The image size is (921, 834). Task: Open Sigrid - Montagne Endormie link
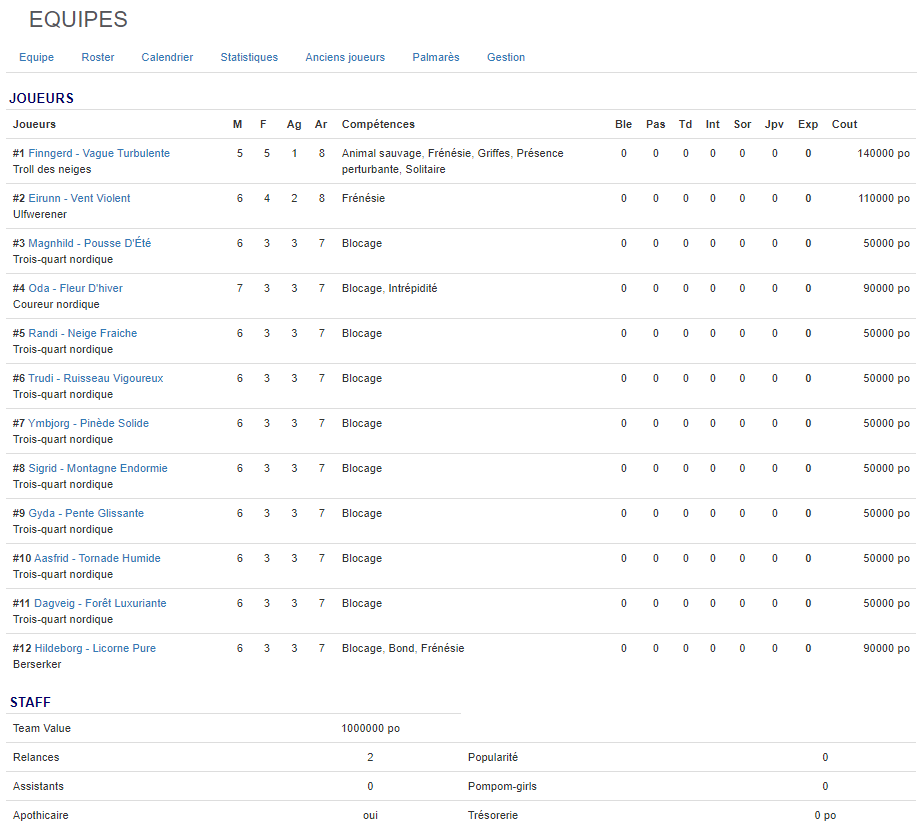[x=98, y=468]
